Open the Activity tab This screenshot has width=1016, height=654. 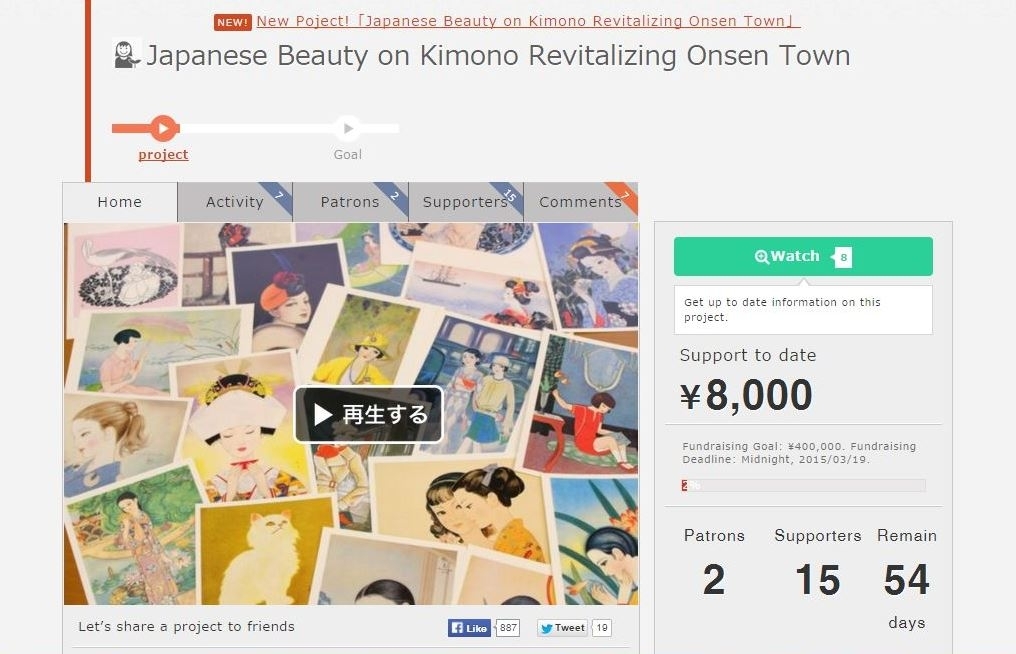coord(235,202)
